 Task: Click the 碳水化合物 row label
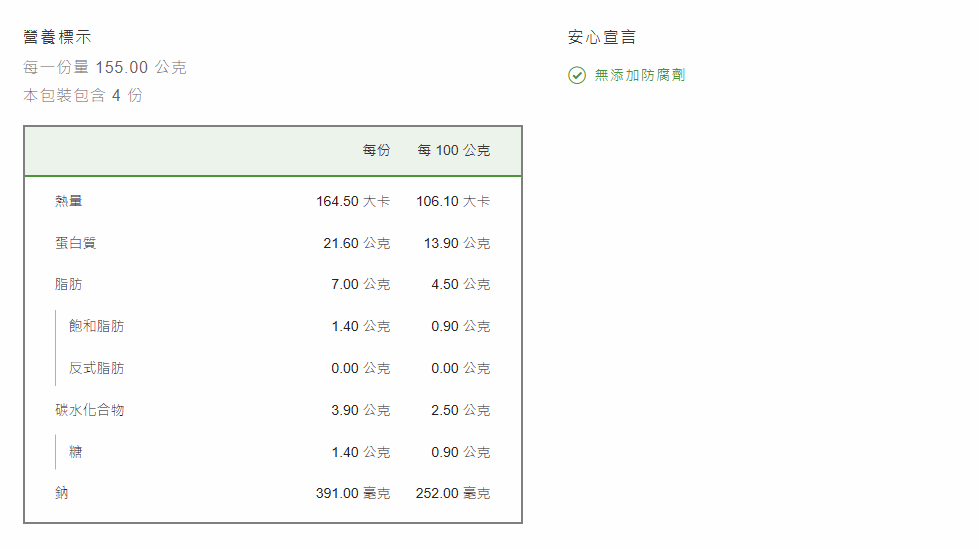pos(89,411)
